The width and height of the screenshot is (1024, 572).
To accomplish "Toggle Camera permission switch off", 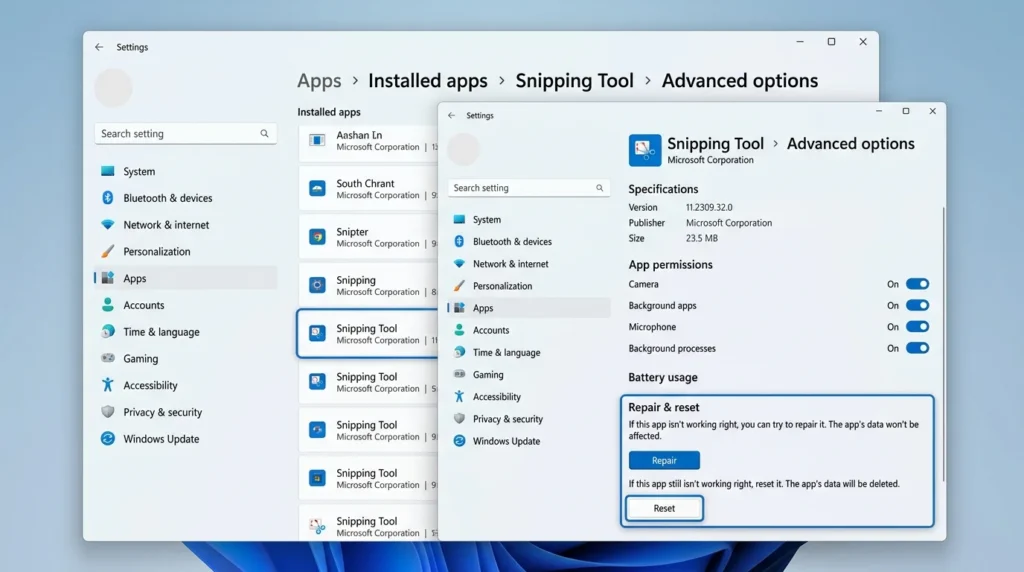I will click(917, 284).
